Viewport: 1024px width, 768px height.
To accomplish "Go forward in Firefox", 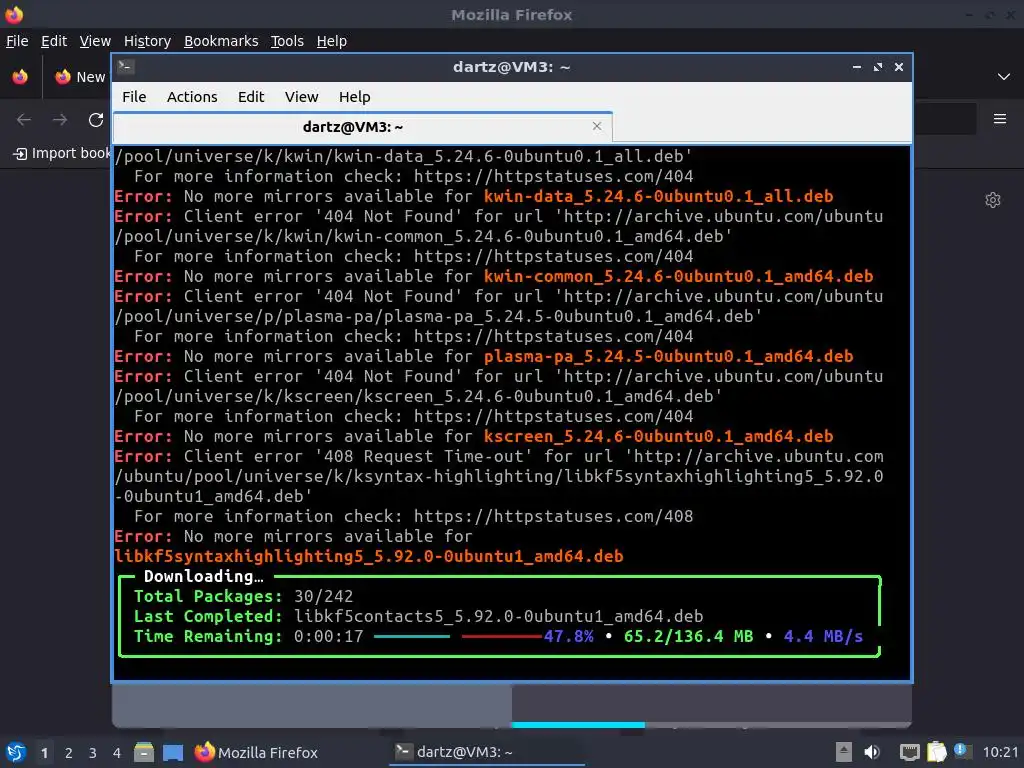I will [60, 120].
